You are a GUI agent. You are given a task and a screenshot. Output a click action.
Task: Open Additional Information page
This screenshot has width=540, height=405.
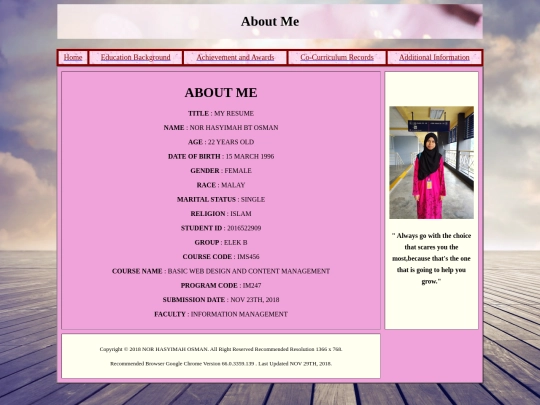coord(434,58)
